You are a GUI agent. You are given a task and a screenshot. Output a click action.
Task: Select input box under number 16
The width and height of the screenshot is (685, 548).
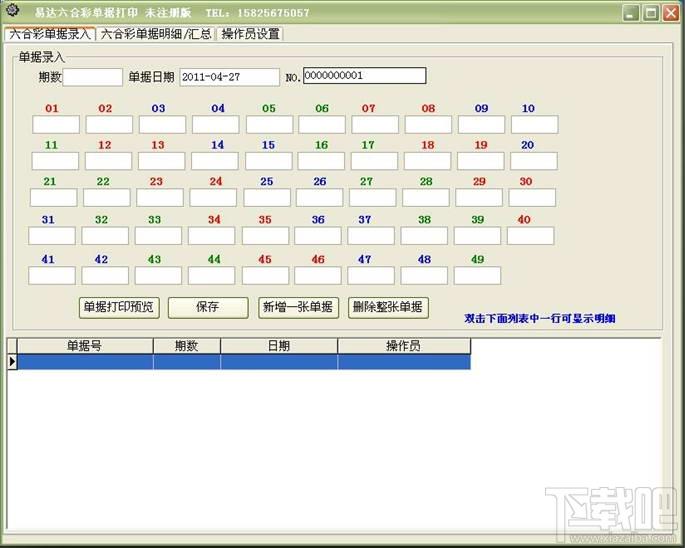click(321, 161)
